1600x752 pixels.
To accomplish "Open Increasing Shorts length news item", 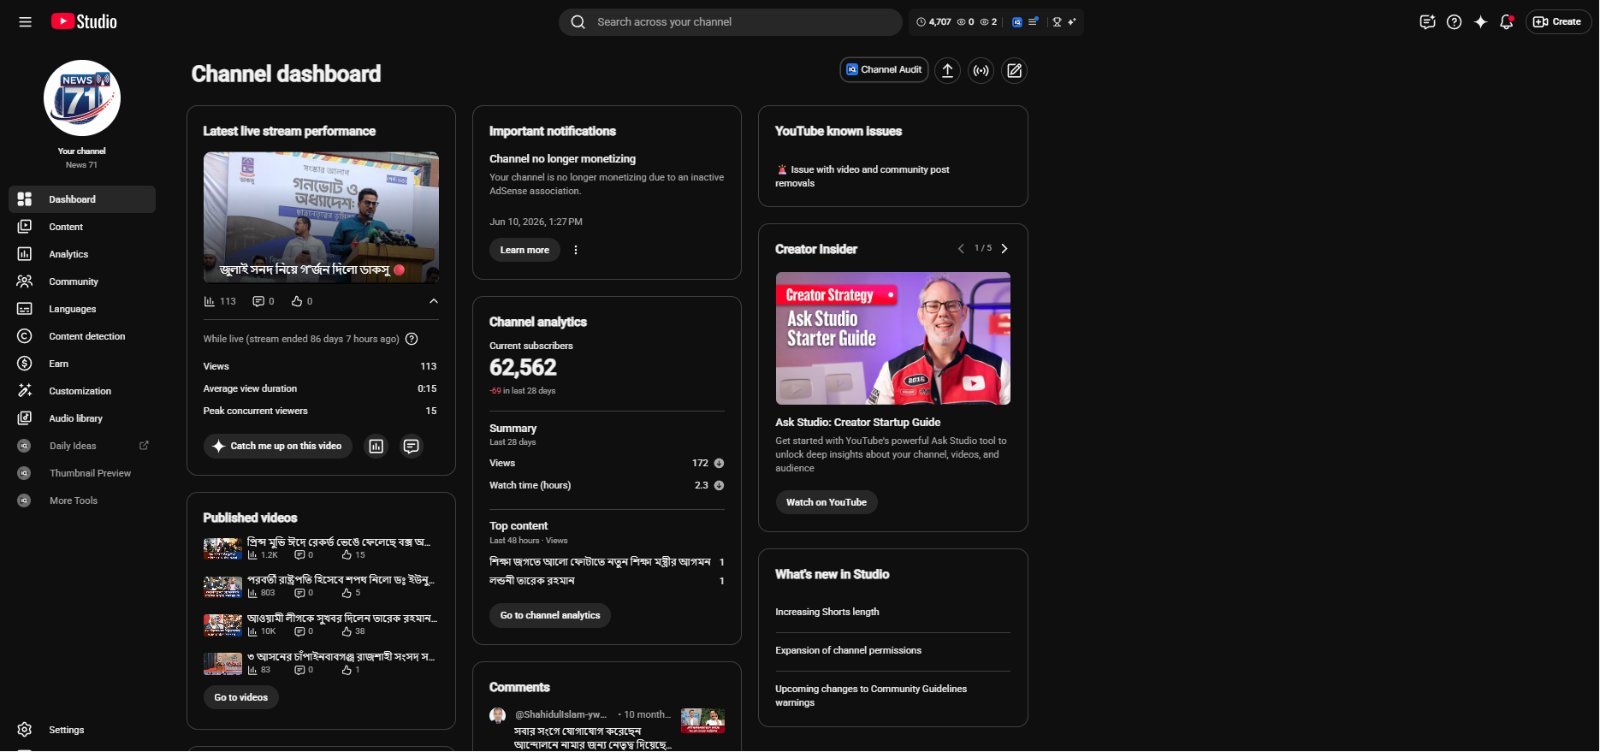I will (x=827, y=612).
